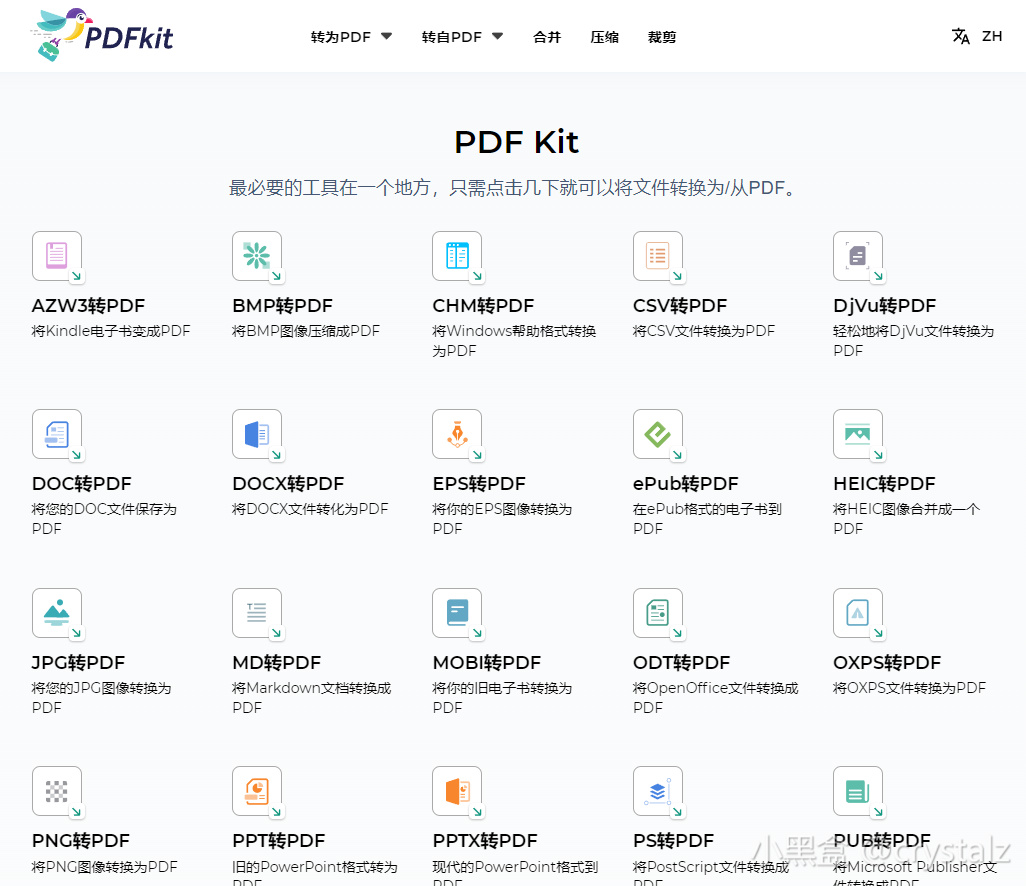The height and width of the screenshot is (886, 1026).
Task: 选择 压缩 菜单项
Action: [604, 36]
